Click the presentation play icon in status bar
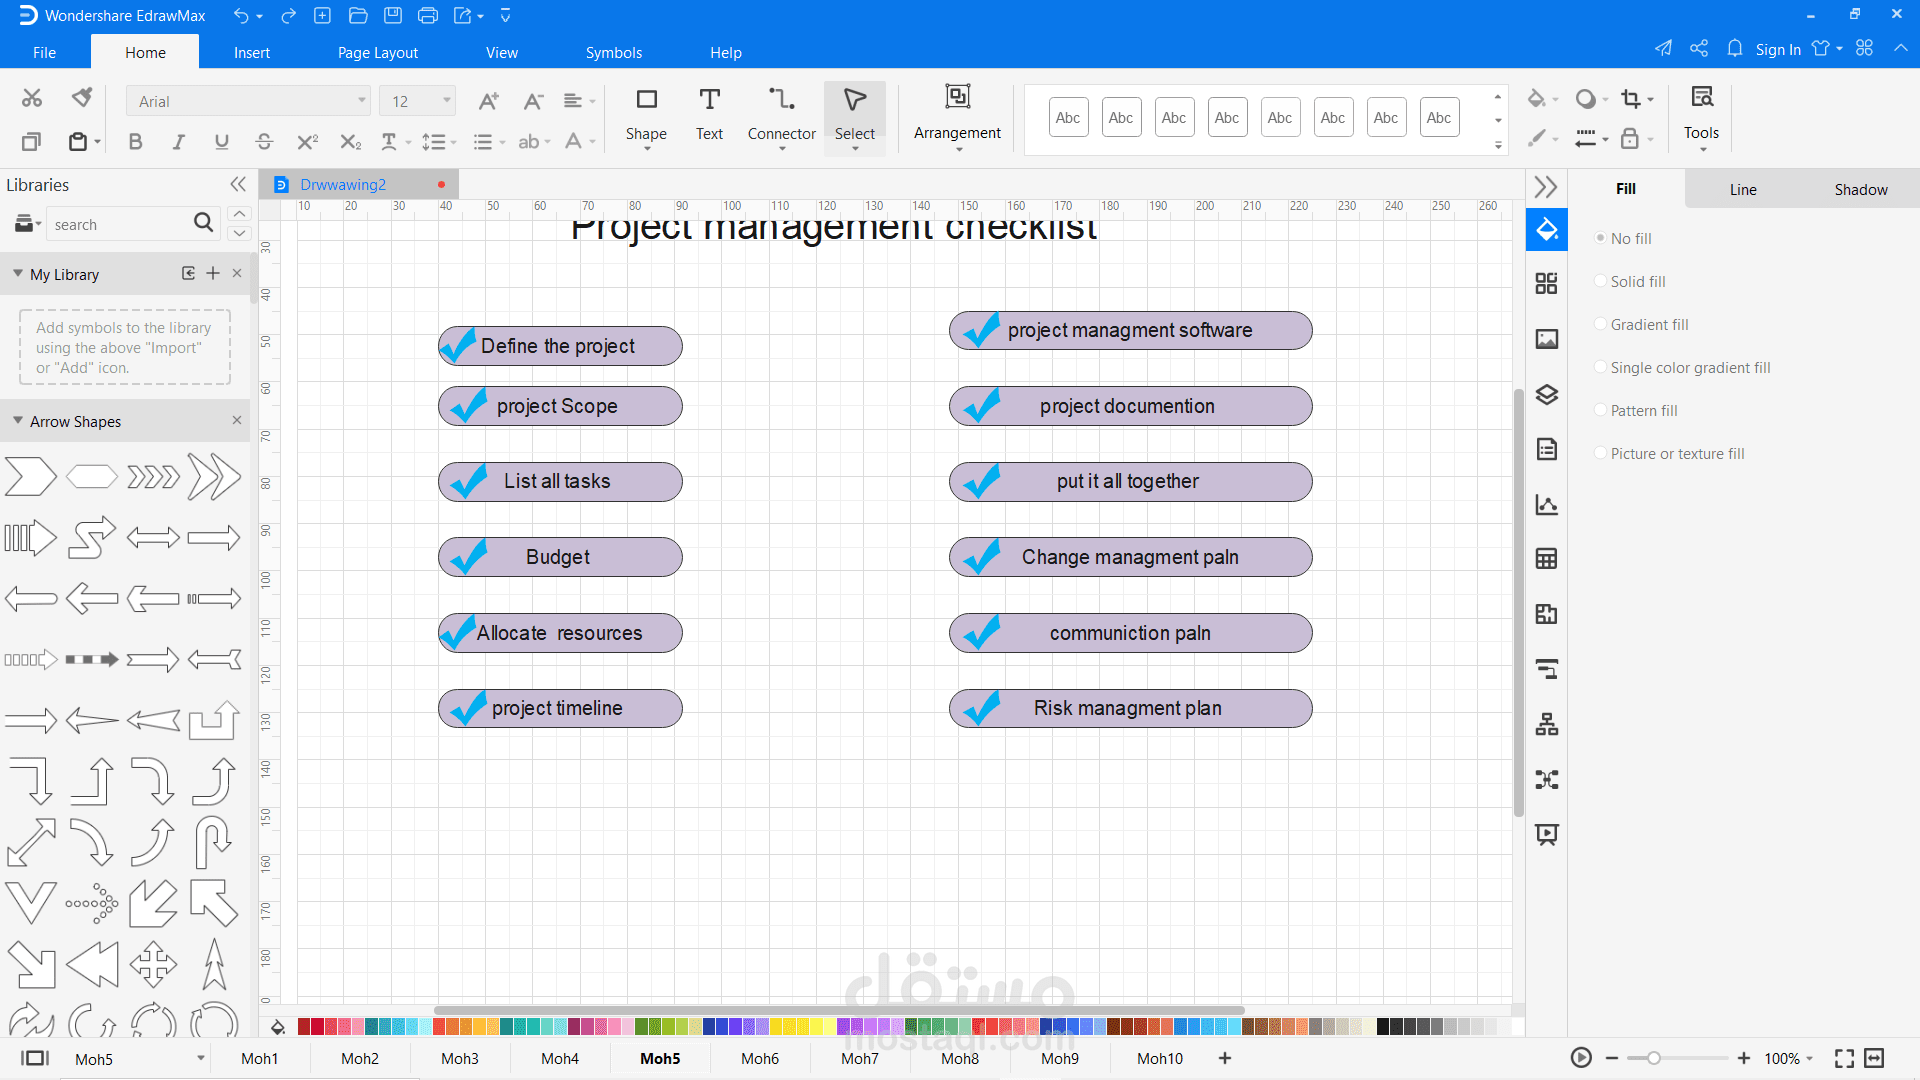1920x1080 pixels. point(1581,1058)
